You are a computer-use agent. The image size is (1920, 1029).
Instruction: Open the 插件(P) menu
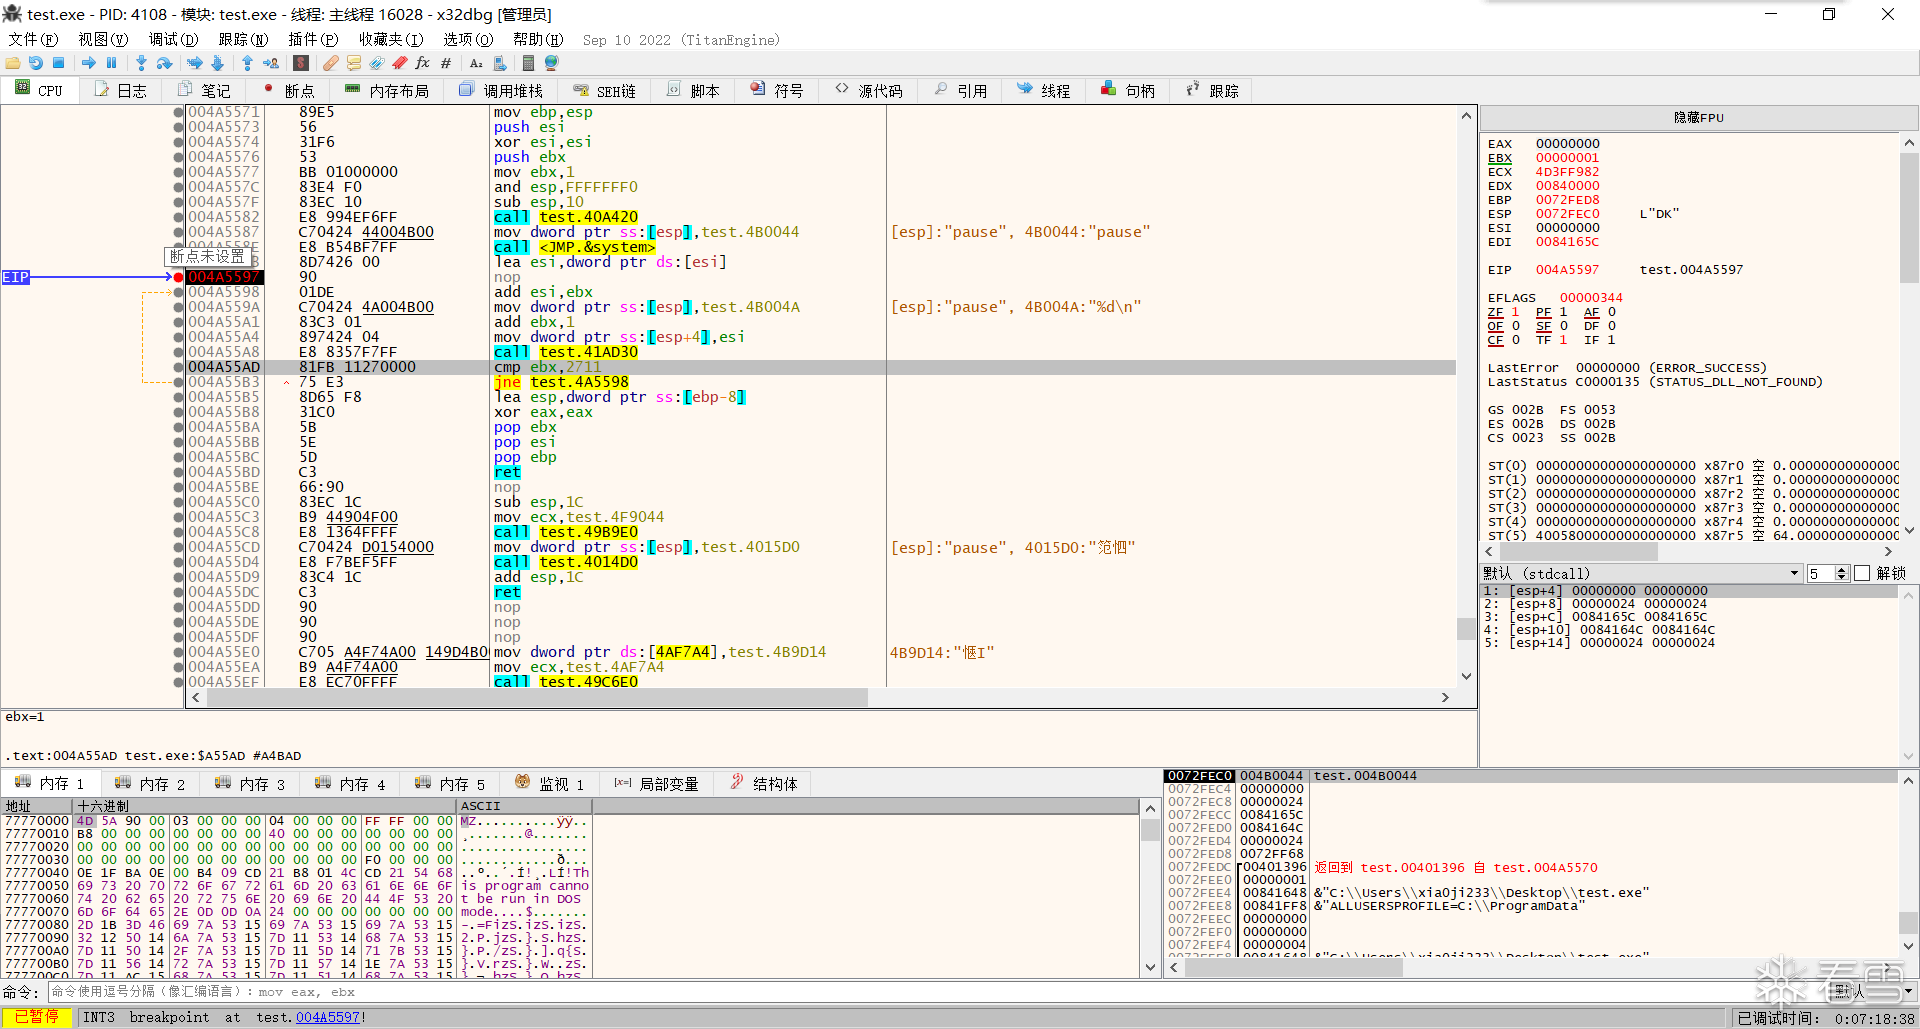point(313,39)
